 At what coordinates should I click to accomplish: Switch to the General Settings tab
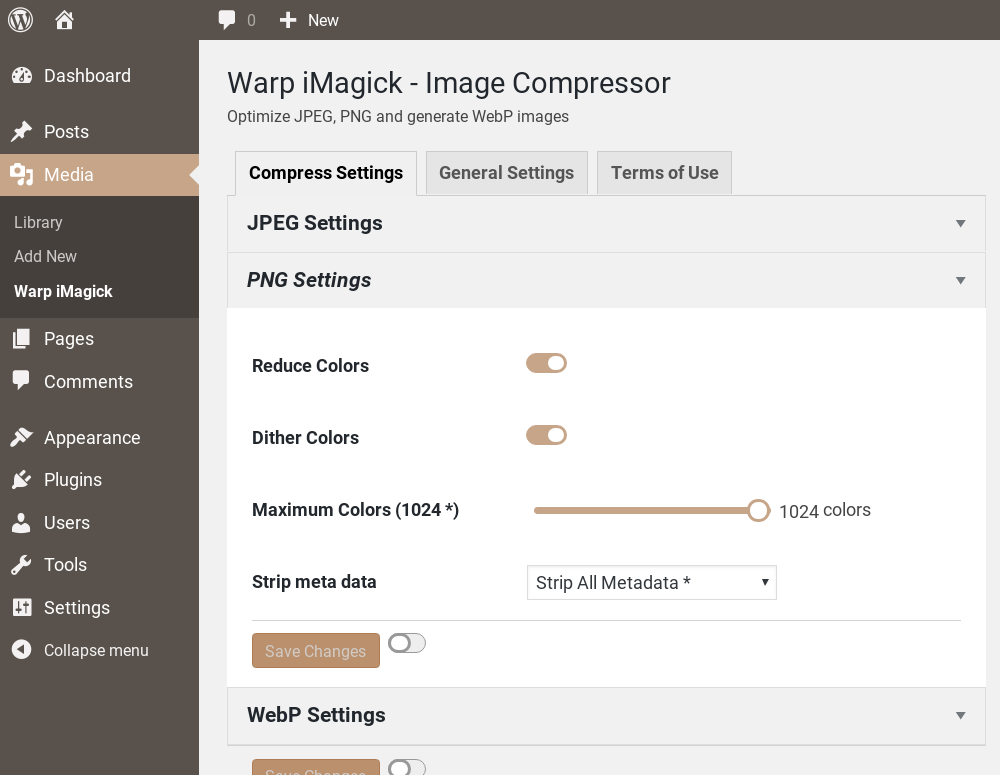pos(506,173)
